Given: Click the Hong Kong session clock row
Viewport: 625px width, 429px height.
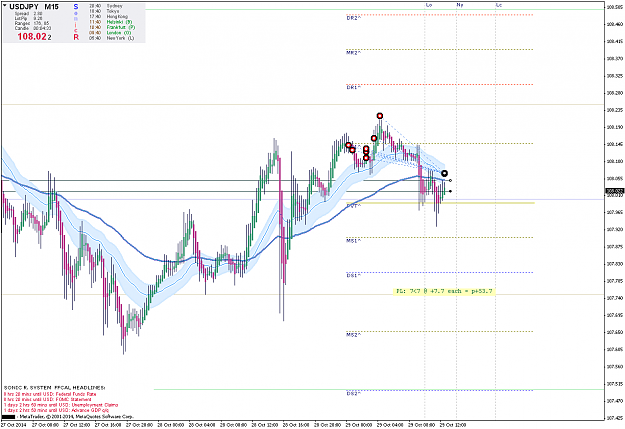Looking at the screenshot, I should pos(108,17).
